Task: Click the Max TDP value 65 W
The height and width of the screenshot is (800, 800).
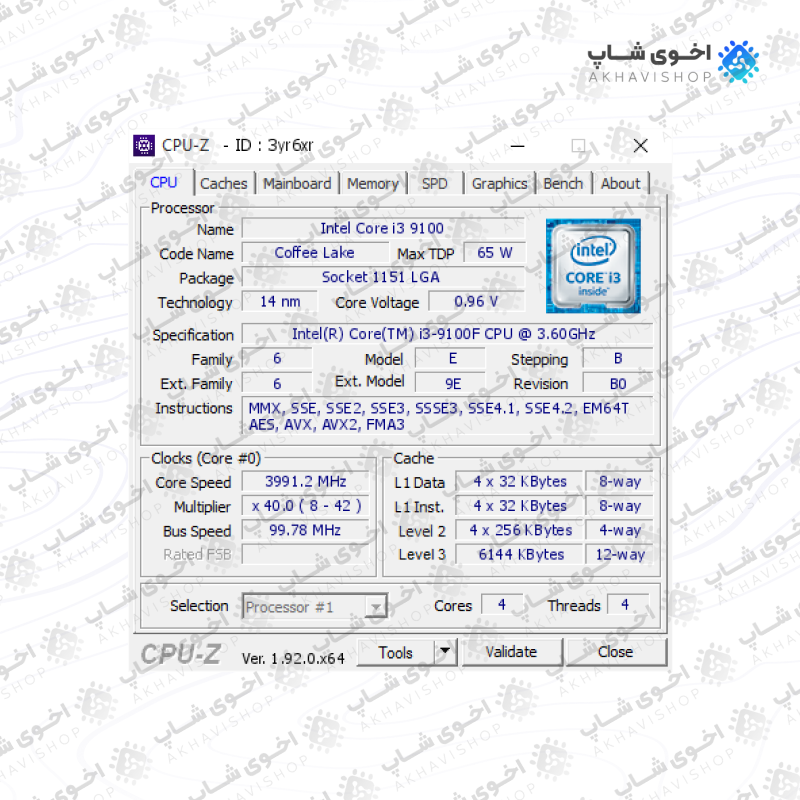Action: pyautogui.click(x=494, y=253)
